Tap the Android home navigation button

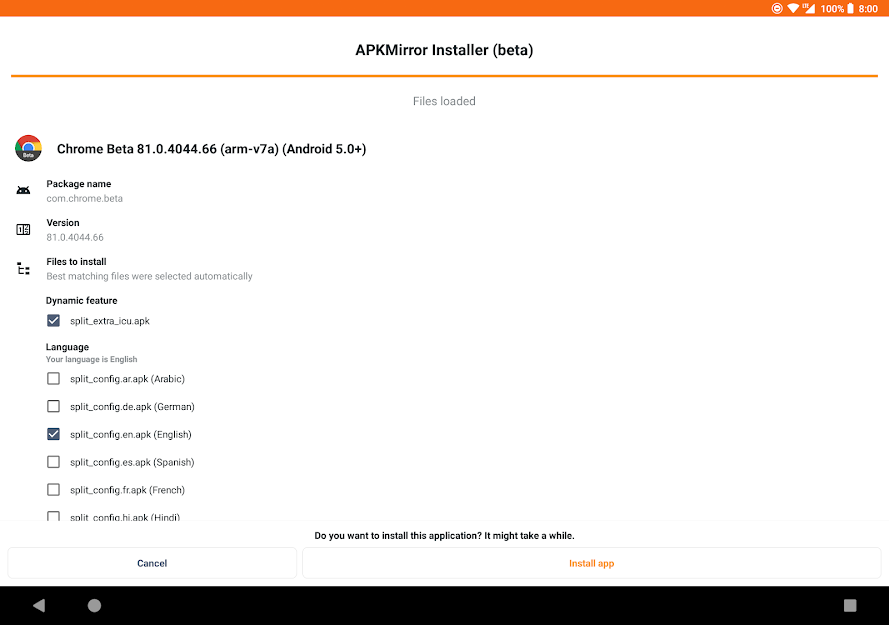pos(94,605)
